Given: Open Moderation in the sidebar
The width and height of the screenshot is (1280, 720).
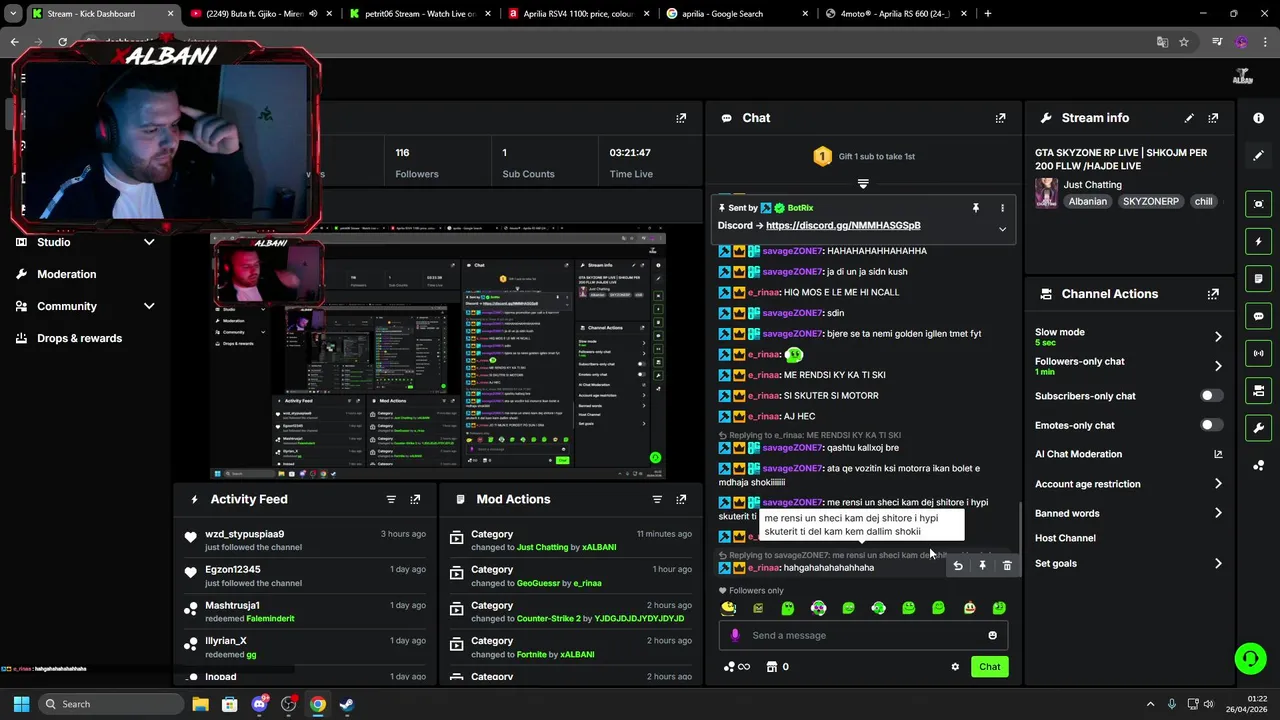Looking at the screenshot, I should tap(66, 274).
